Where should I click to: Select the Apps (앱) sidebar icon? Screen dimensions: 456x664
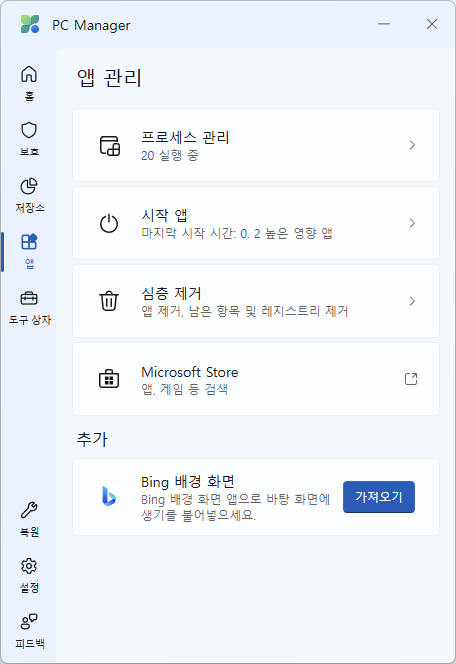coord(29,242)
